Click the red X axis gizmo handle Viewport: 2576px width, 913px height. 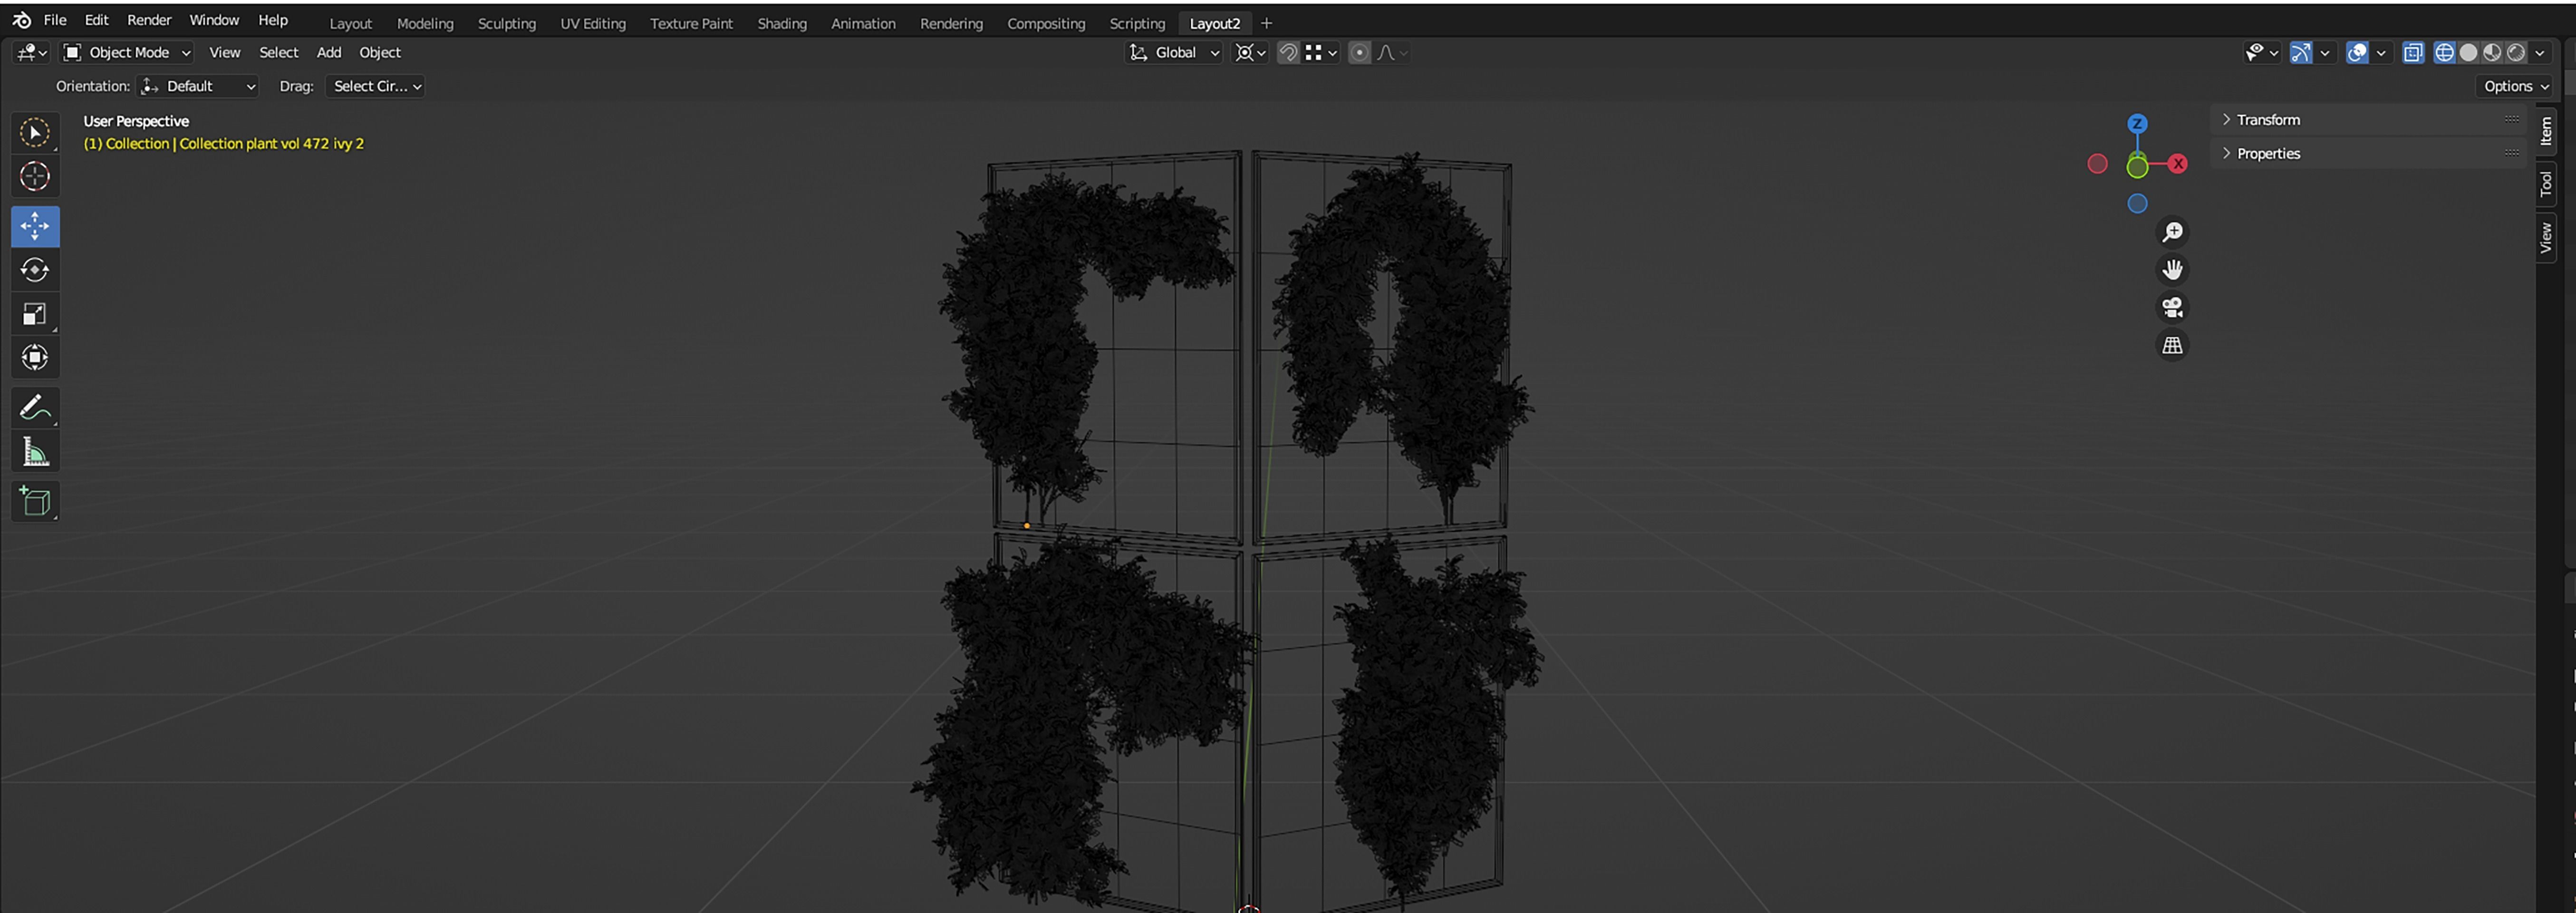[2177, 164]
